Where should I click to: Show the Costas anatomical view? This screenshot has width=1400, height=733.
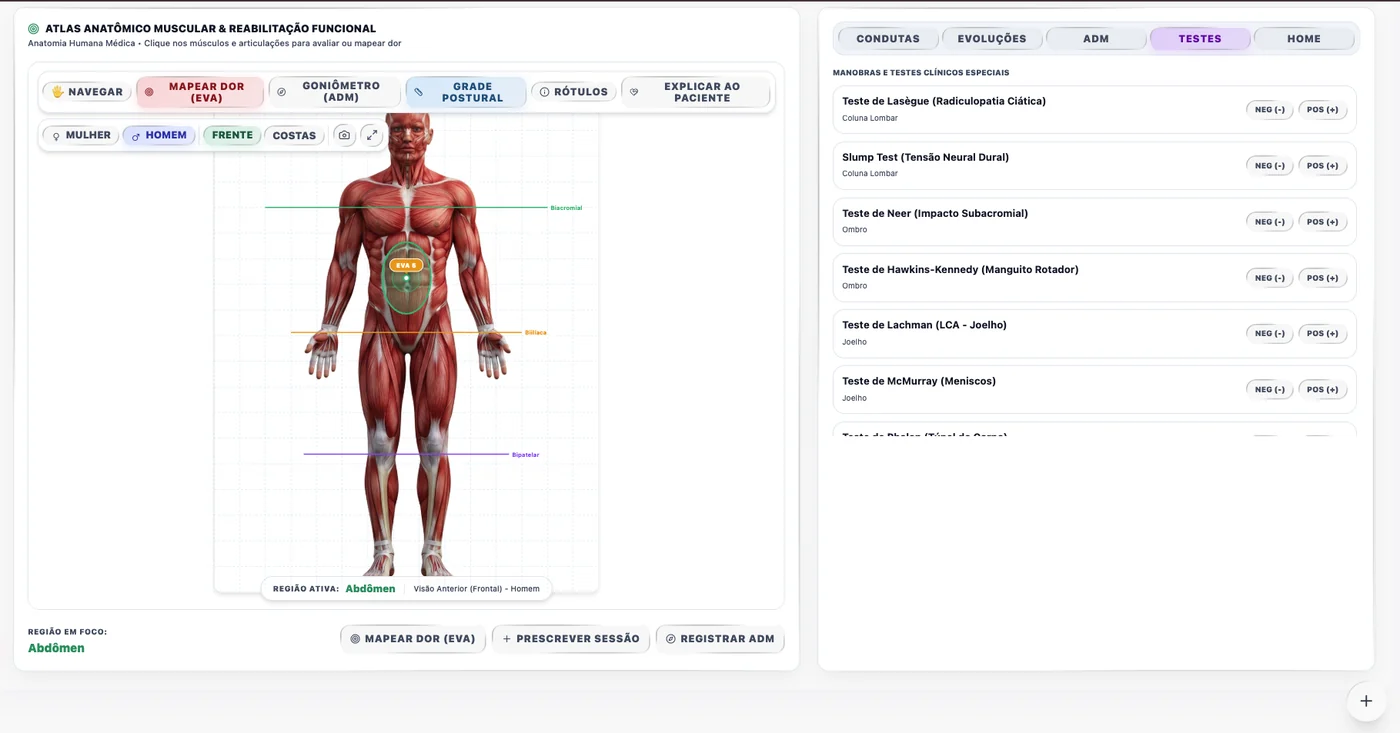pyautogui.click(x=294, y=135)
